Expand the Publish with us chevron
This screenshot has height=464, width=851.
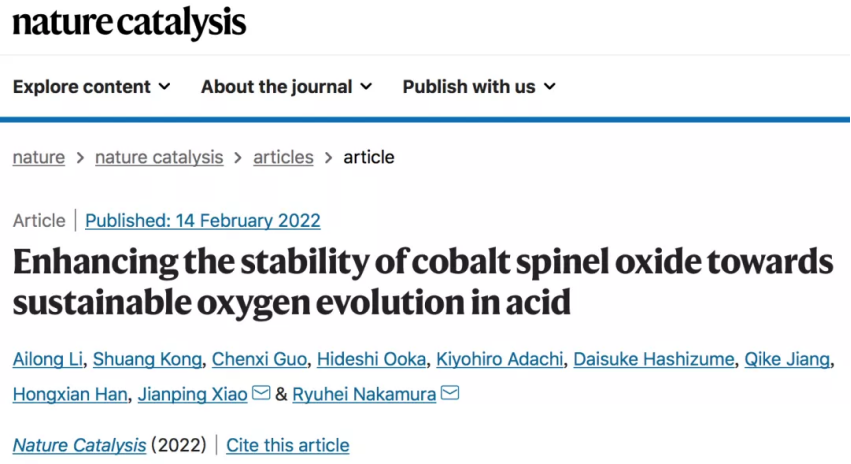(550, 87)
